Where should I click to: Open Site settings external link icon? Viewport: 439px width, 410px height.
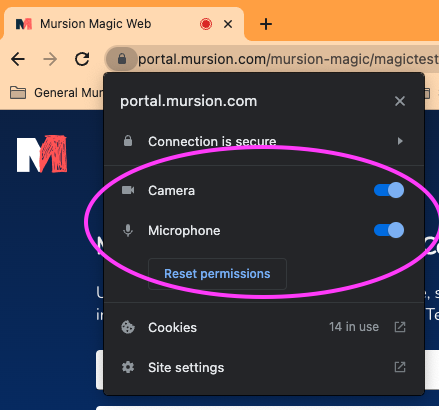[x=400, y=367]
